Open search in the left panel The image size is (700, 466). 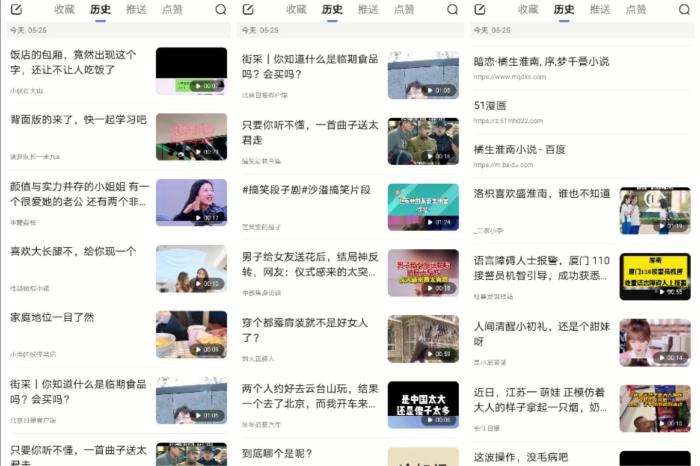click(x=220, y=10)
